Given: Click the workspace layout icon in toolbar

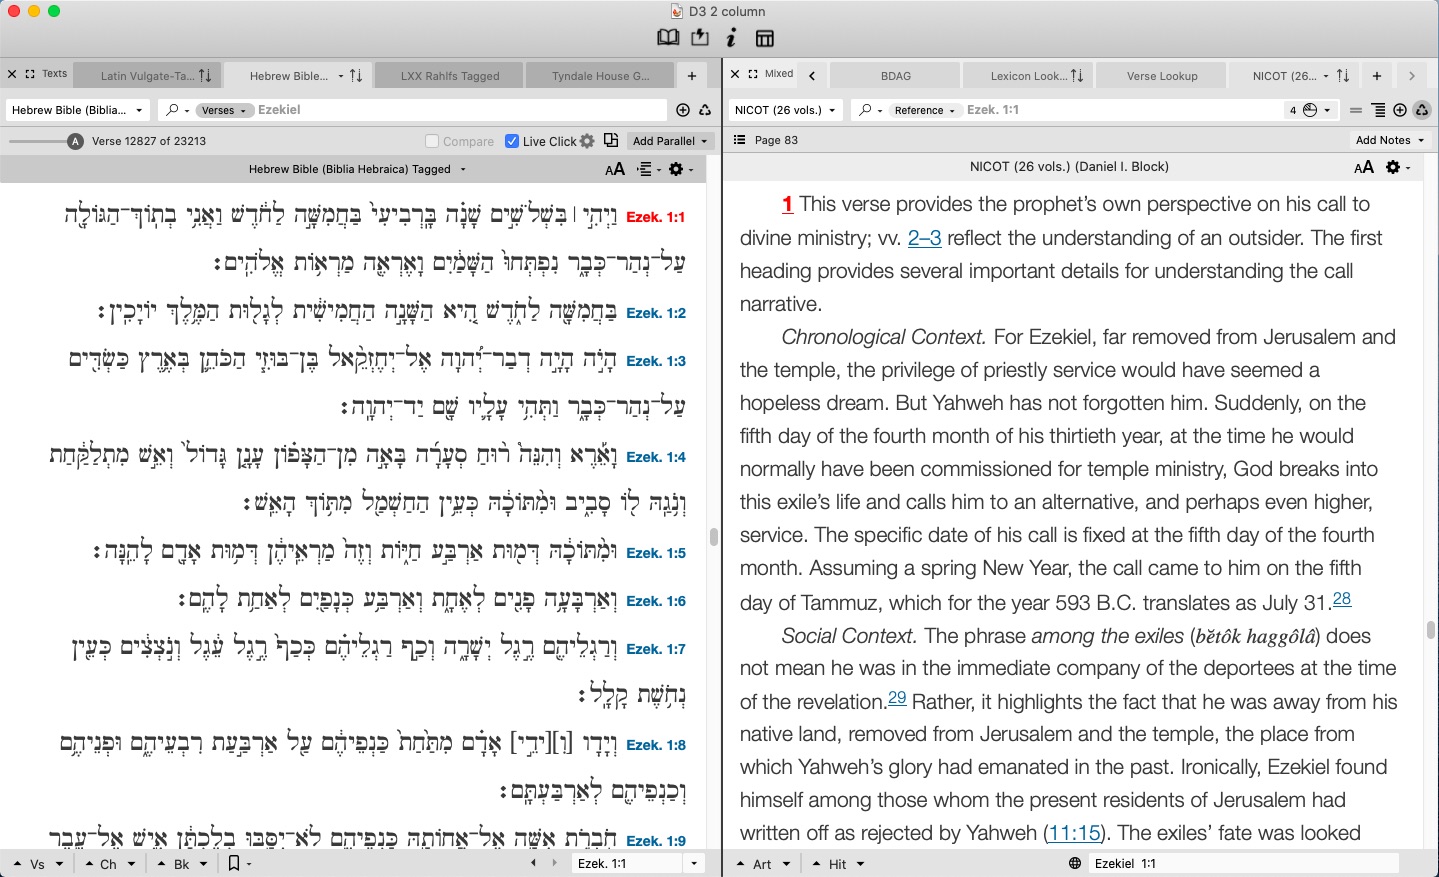Looking at the screenshot, I should (x=765, y=38).
